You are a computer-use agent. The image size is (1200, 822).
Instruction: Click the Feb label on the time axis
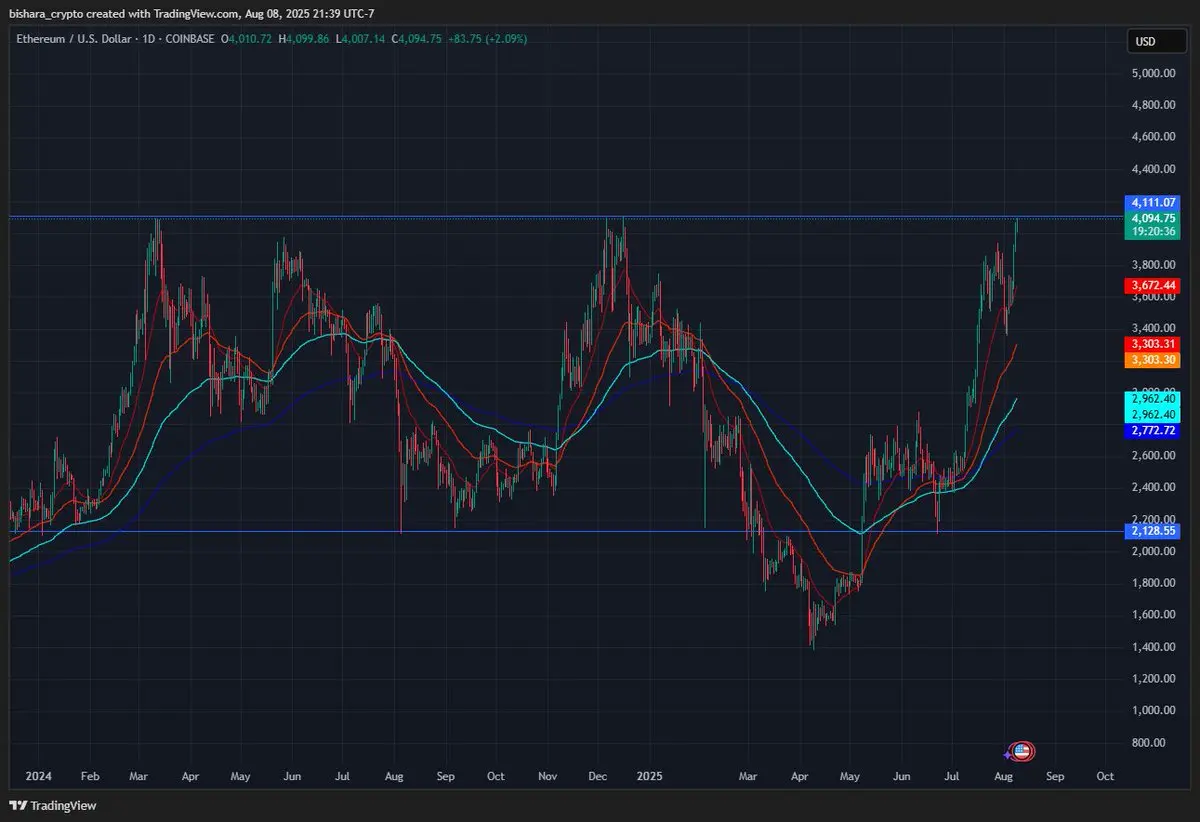point(90,776)
